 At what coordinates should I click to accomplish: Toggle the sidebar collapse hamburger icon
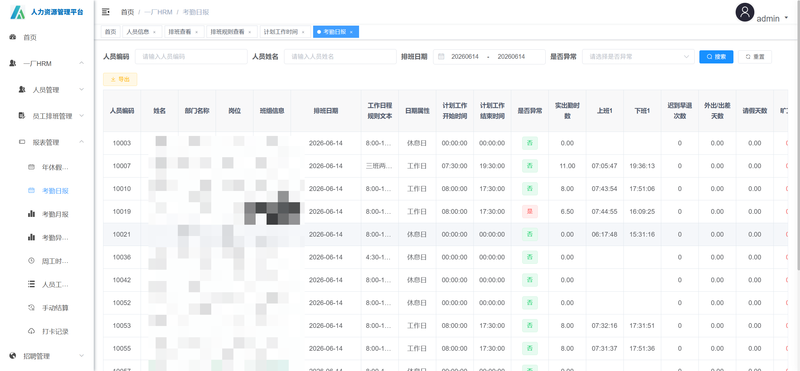pos(106,12)
